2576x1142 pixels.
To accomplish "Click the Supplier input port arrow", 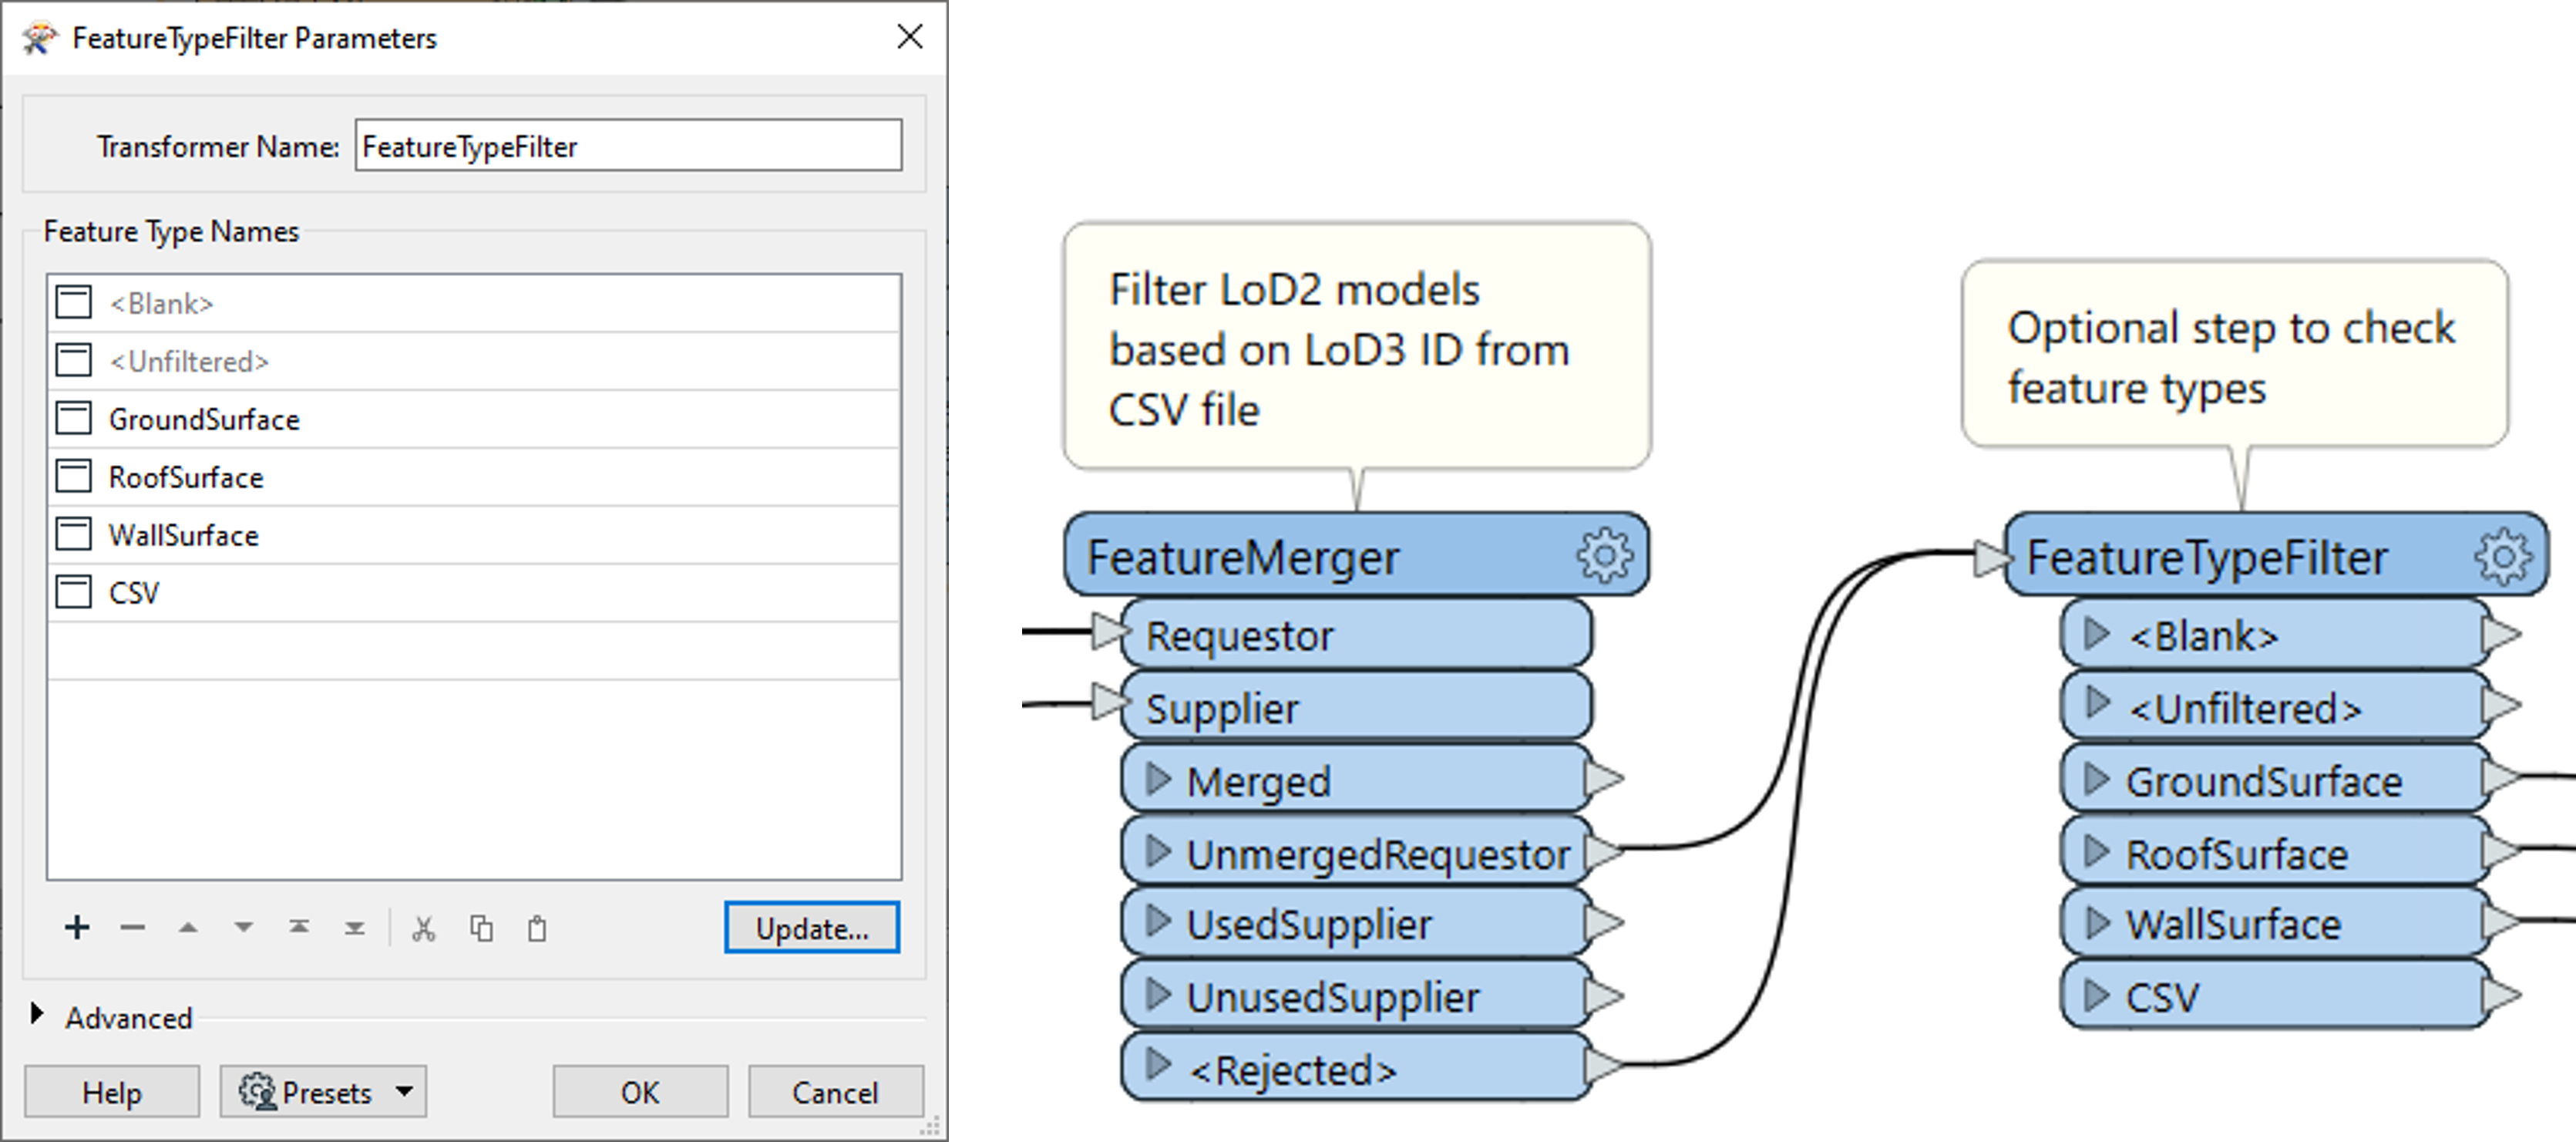I will click(x=1109, y=701).
